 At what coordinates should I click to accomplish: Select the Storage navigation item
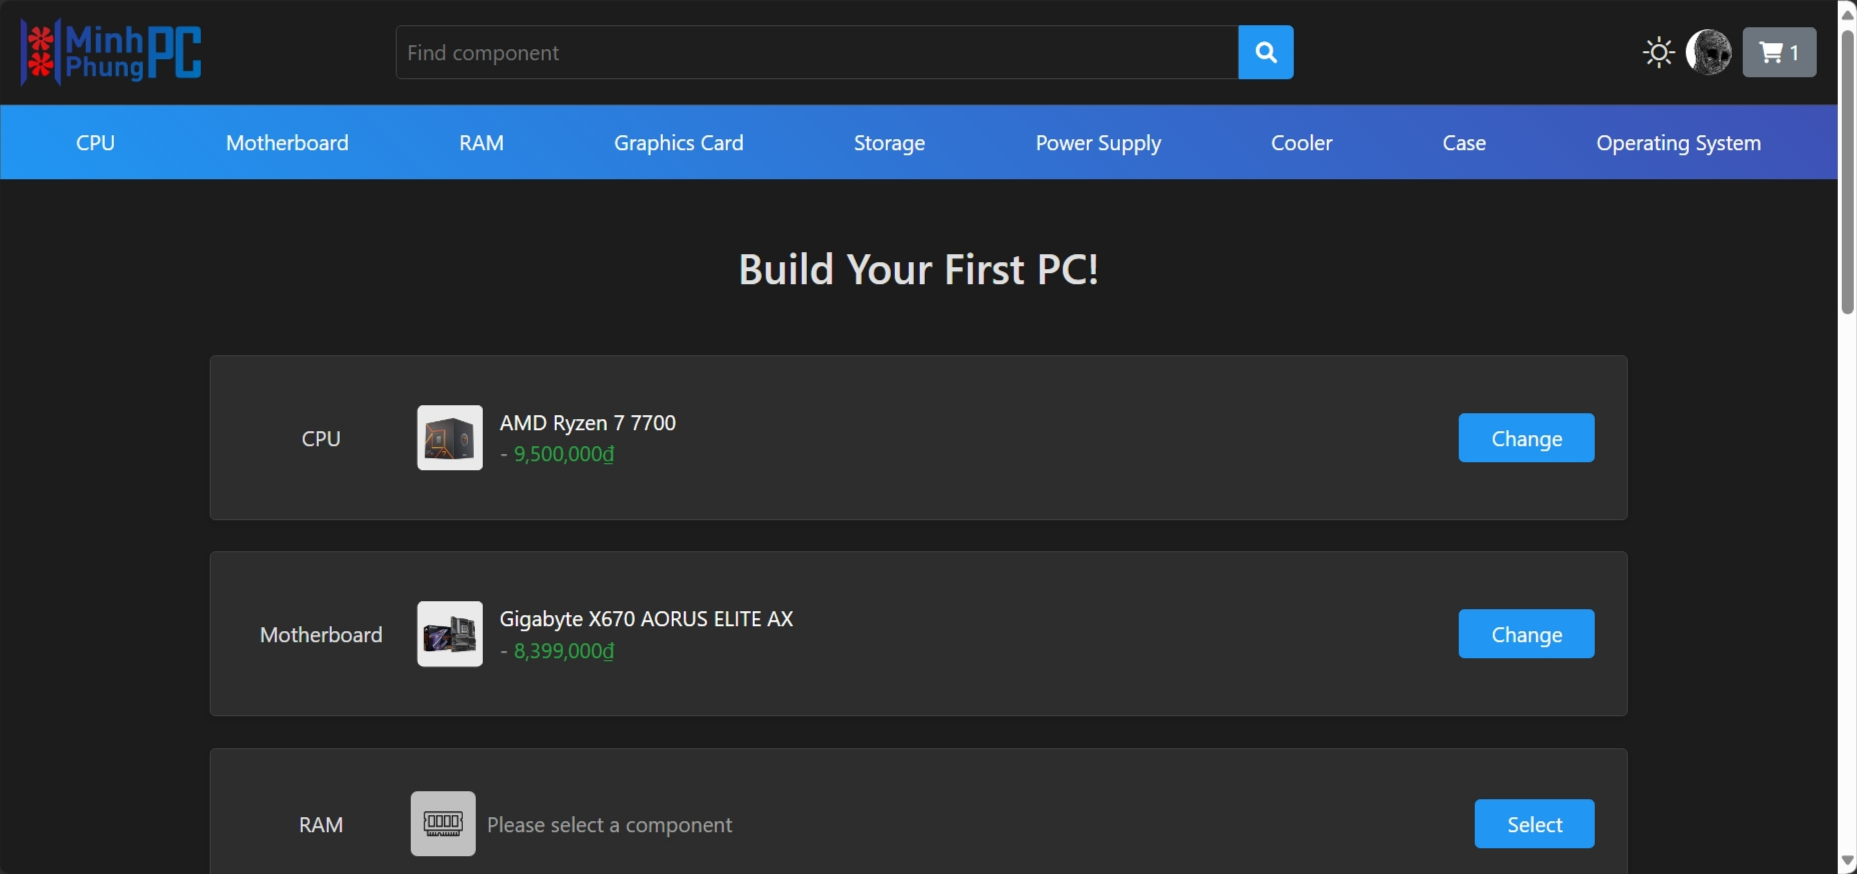point(889,143)
